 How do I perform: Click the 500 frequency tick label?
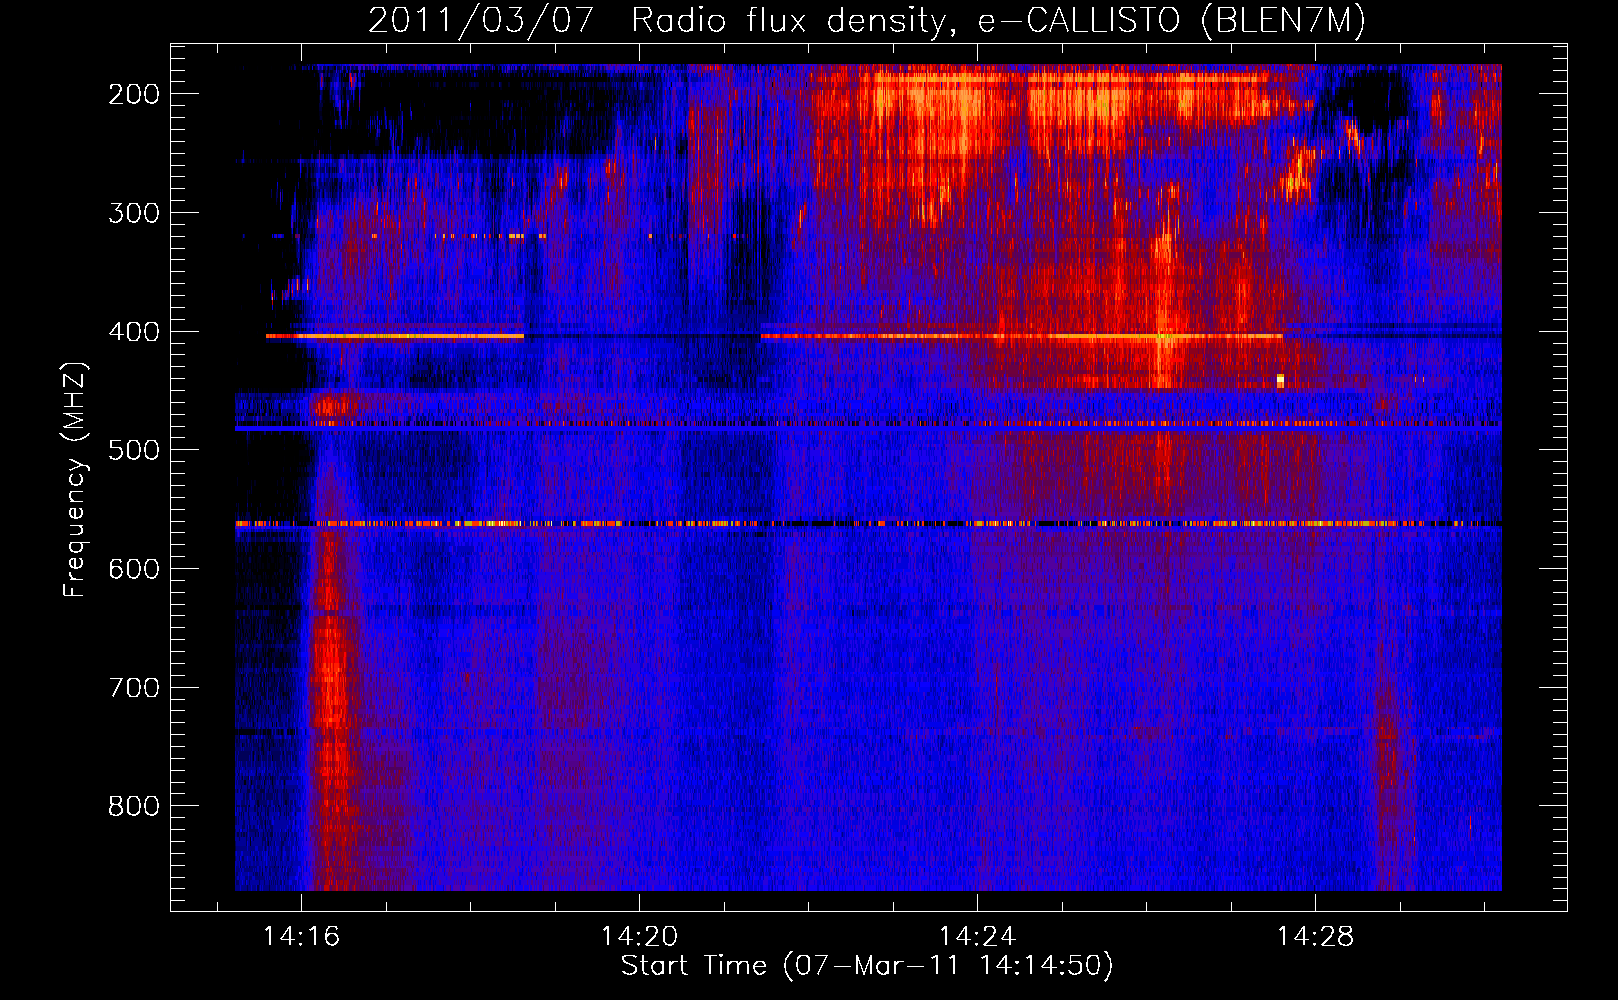pos(134,450)
